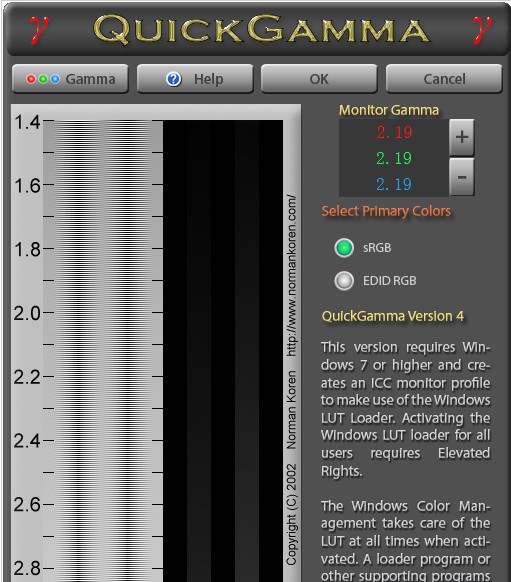Confirm settings with the OK button
This screenshot has height=582, width=511.
pos(319,79)
